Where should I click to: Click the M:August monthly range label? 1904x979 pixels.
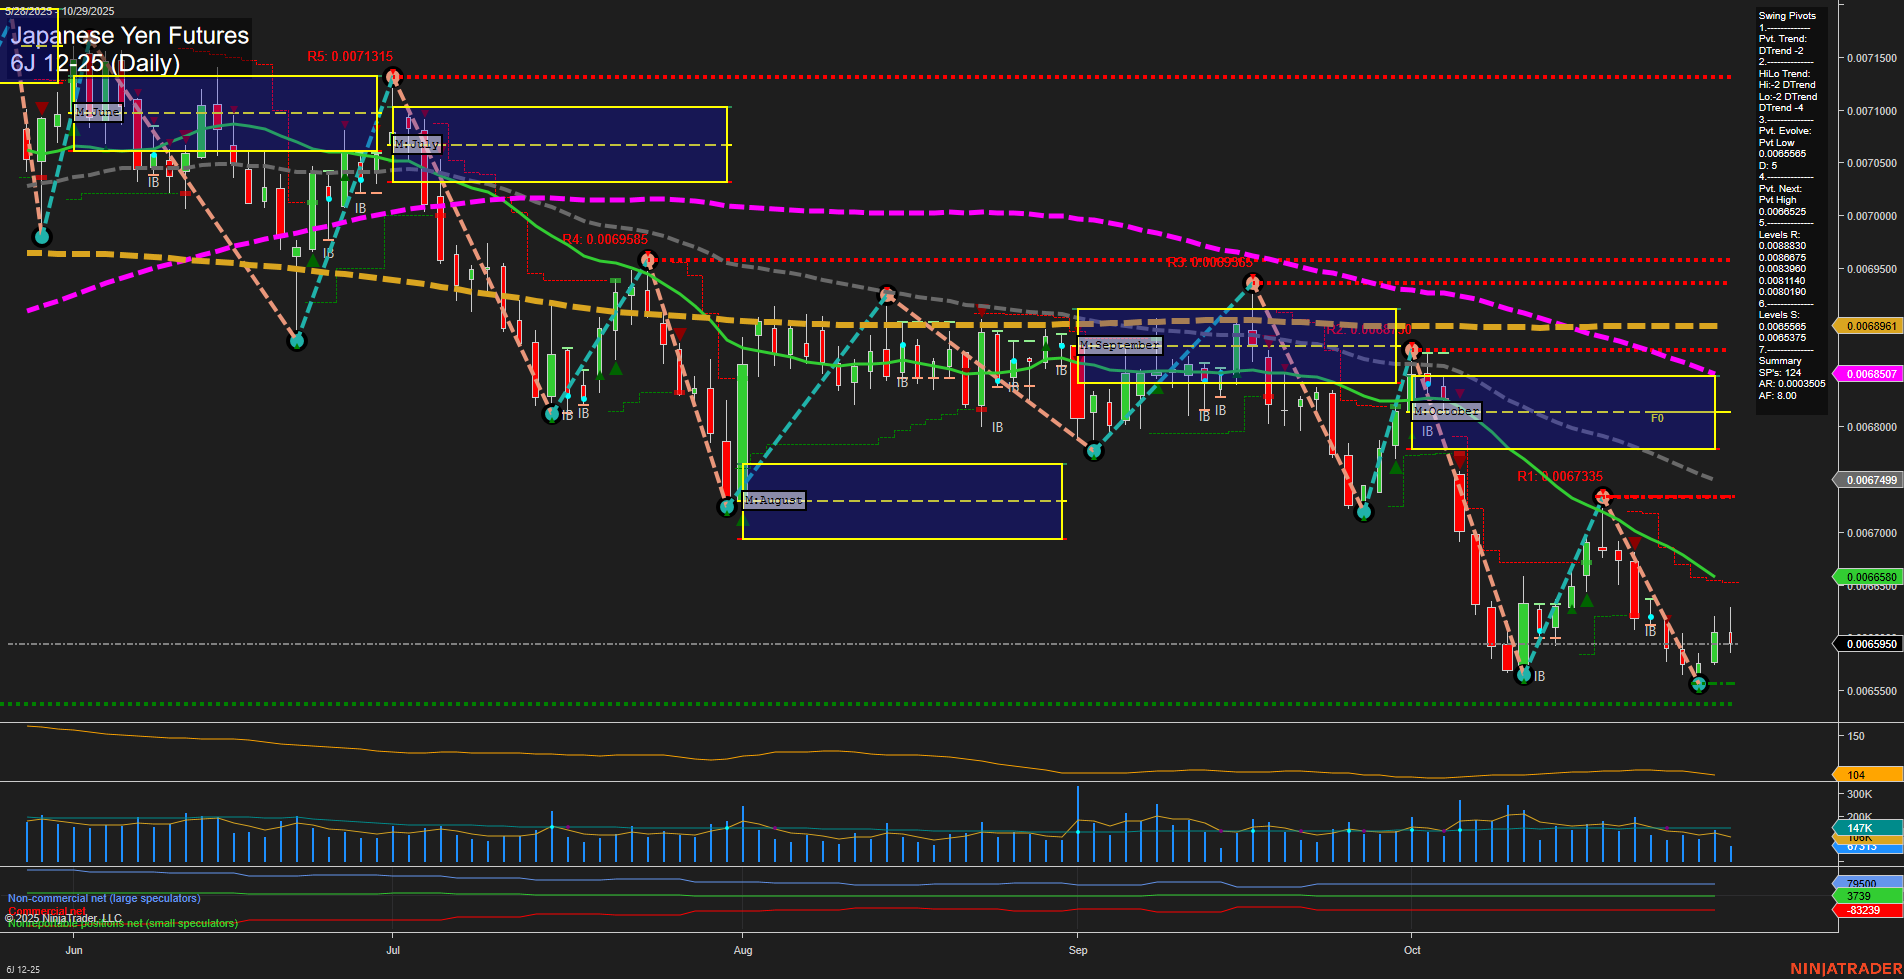tap(773, 499)
